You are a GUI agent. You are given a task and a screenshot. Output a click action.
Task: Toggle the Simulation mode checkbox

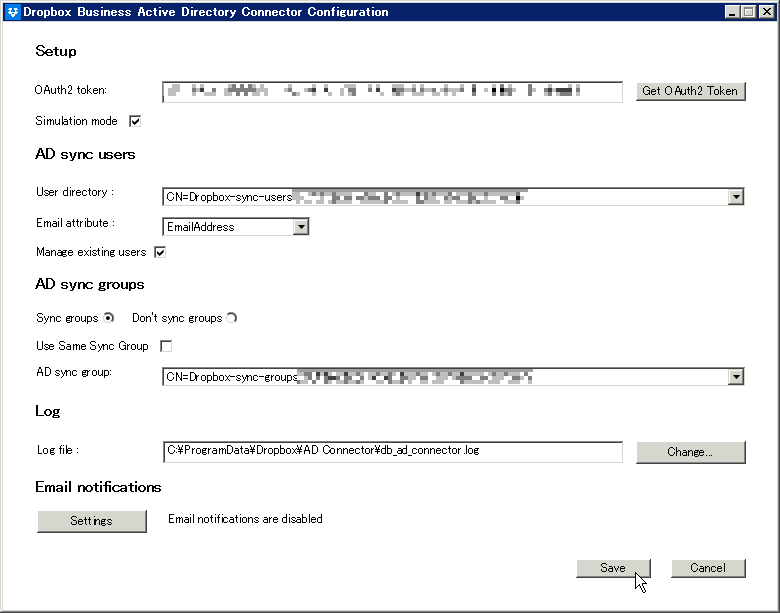coord(135,121)
